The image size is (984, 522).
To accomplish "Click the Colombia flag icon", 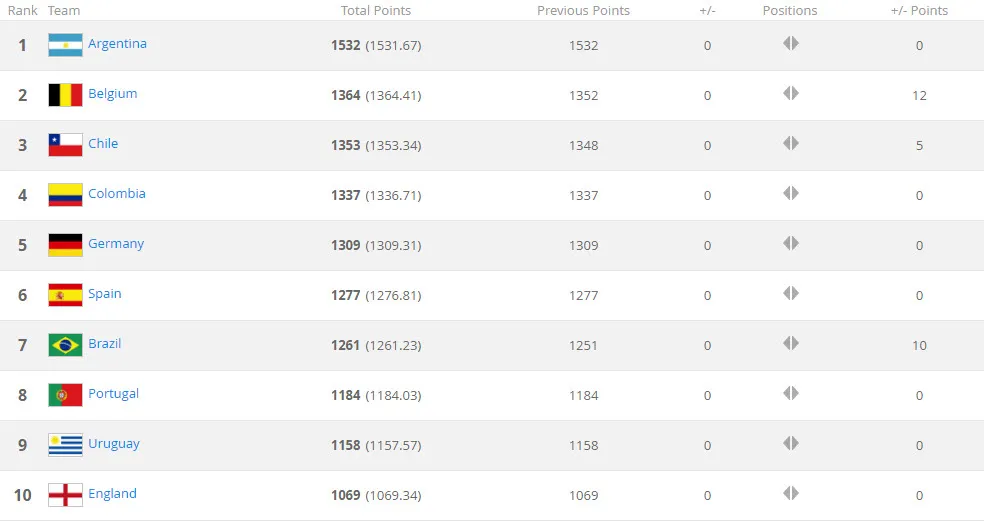I will click(x=65, y=195).
